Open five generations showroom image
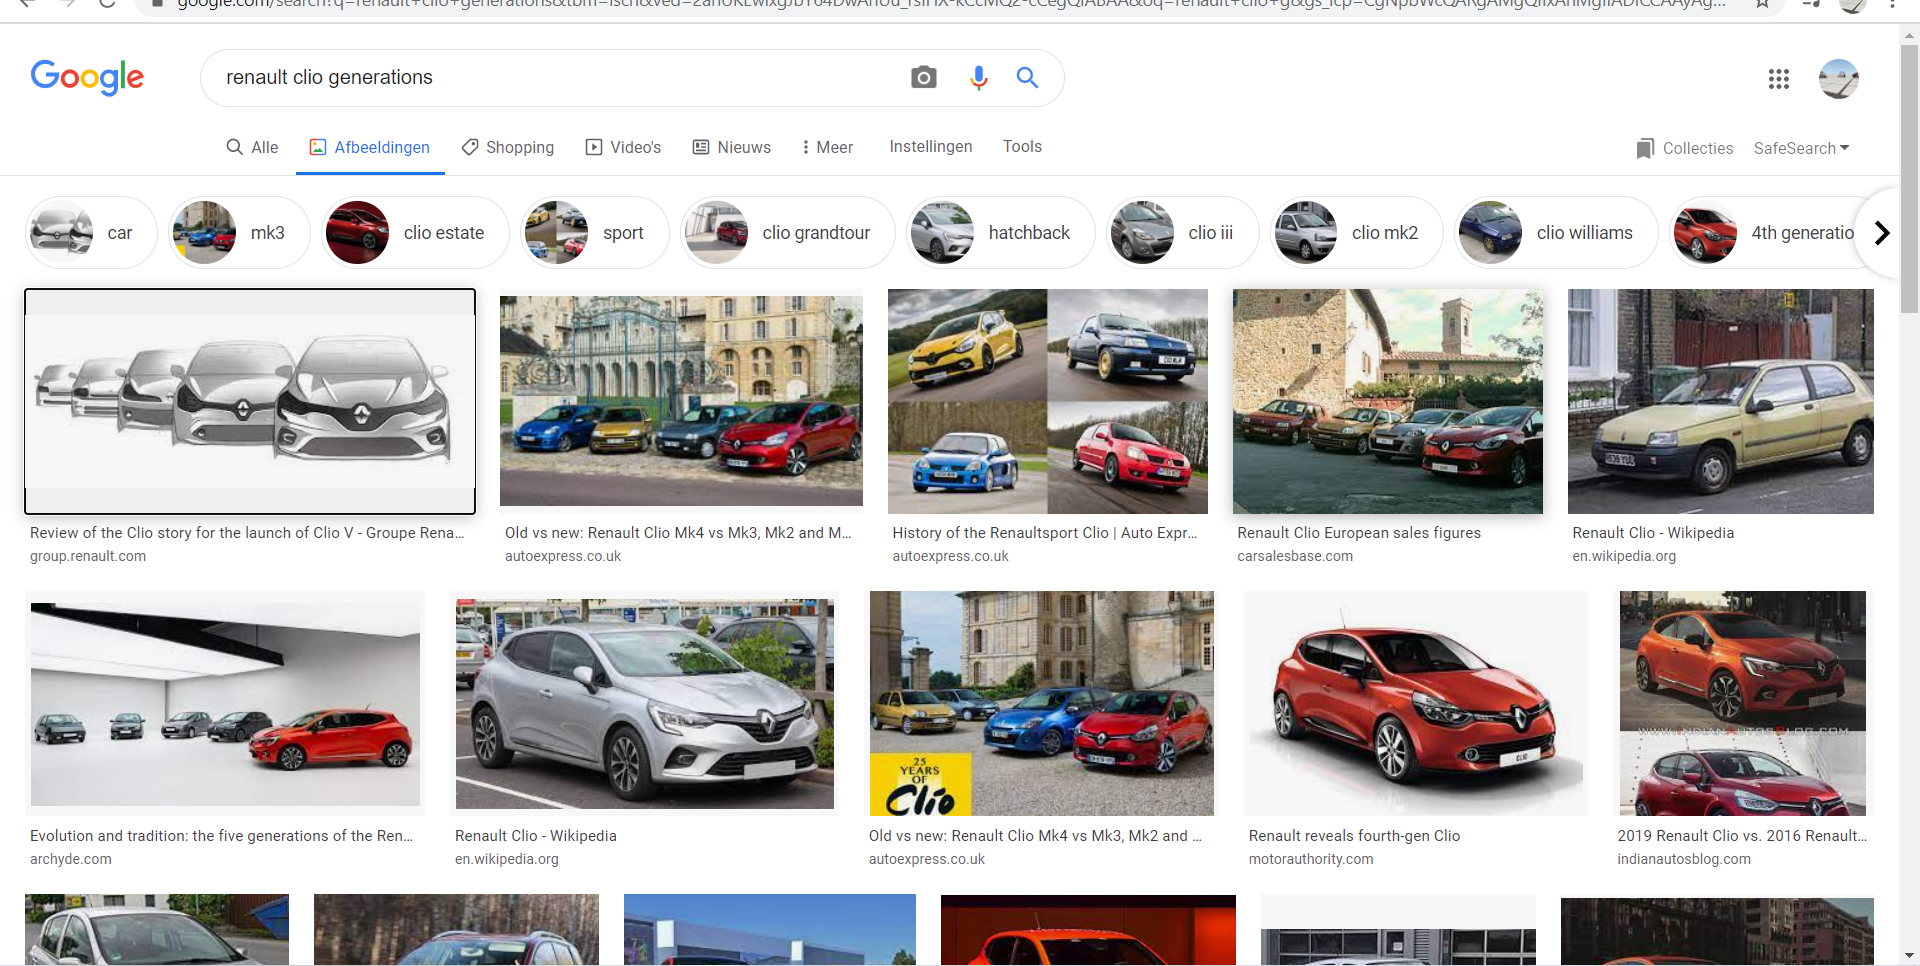This screenshot has width=1920, height=966. [225, 703]
